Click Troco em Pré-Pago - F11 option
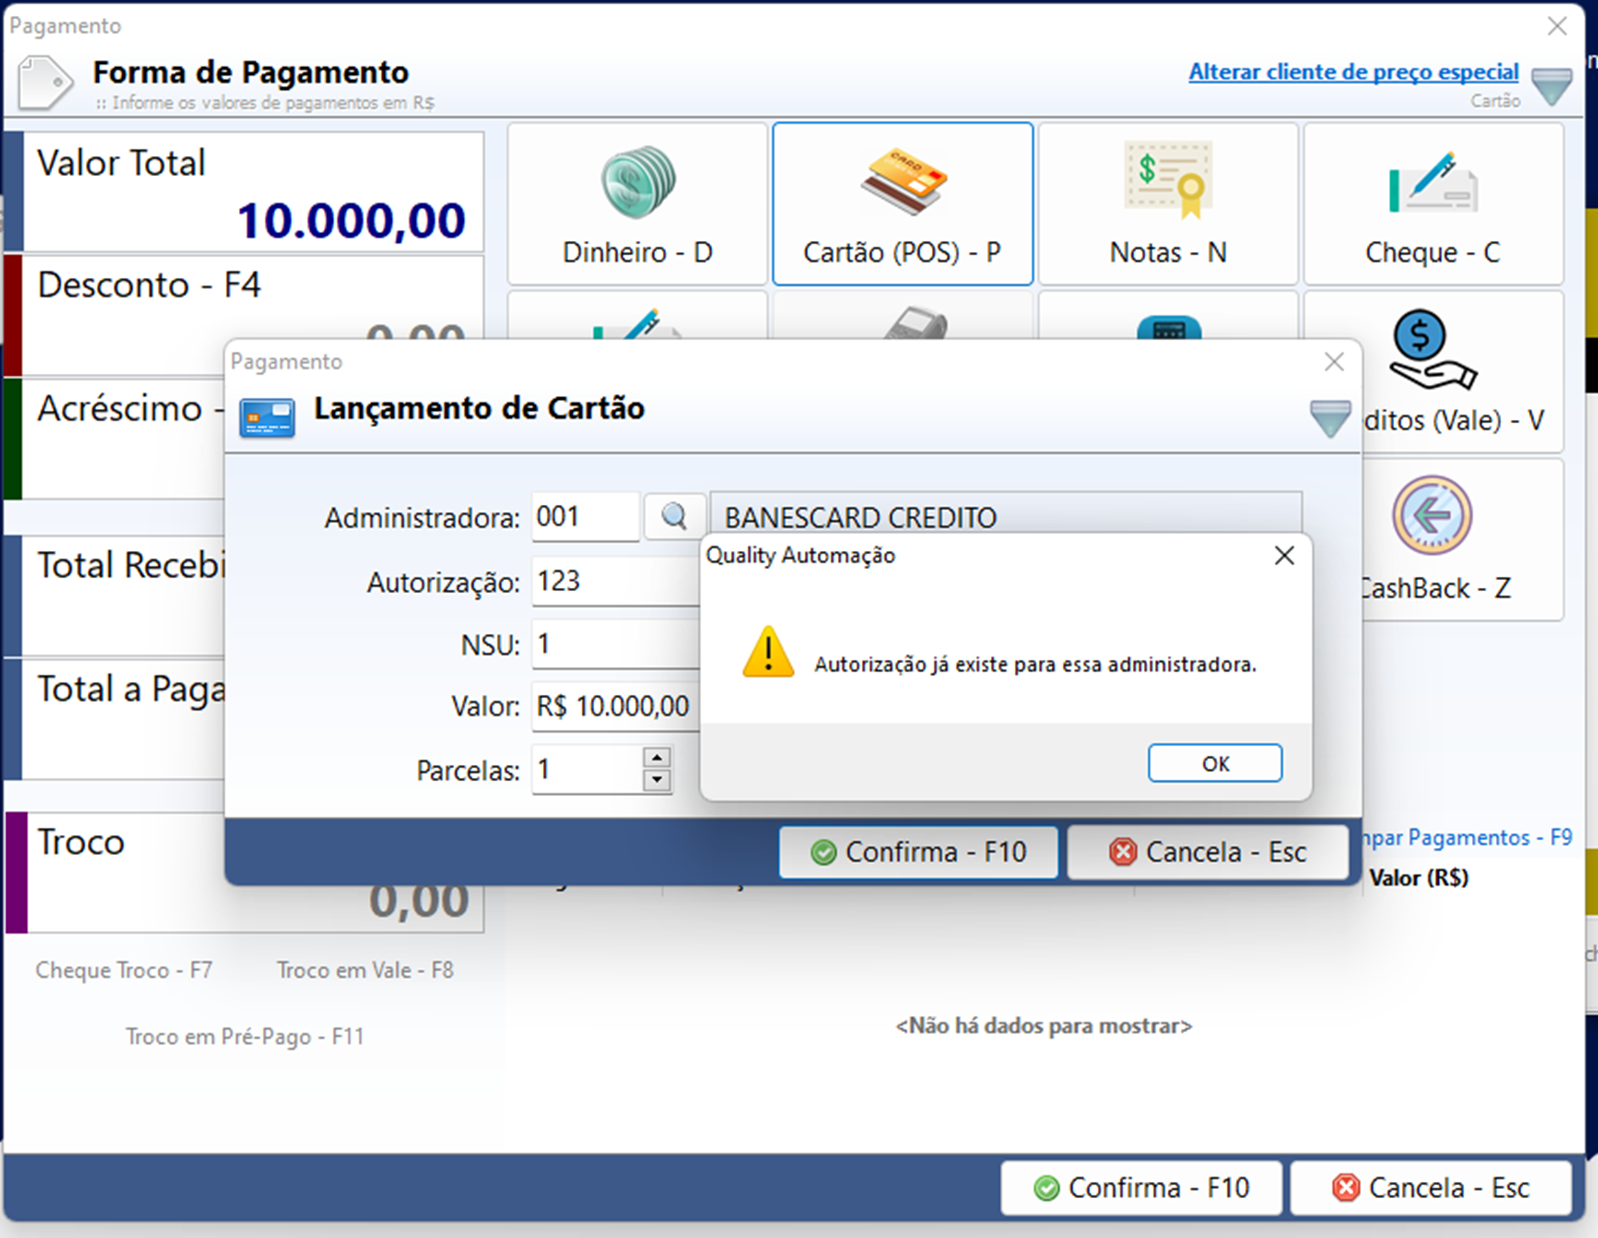Viewport: 1598px width, 1238px height. coord(245,1037)
